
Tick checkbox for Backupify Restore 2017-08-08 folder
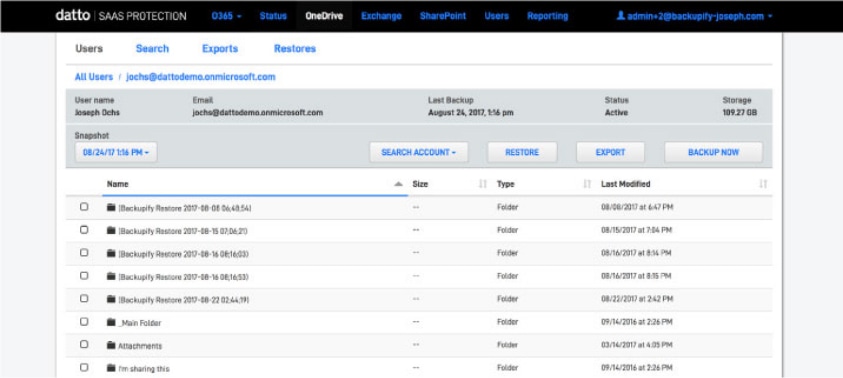(x=84, y=206)
